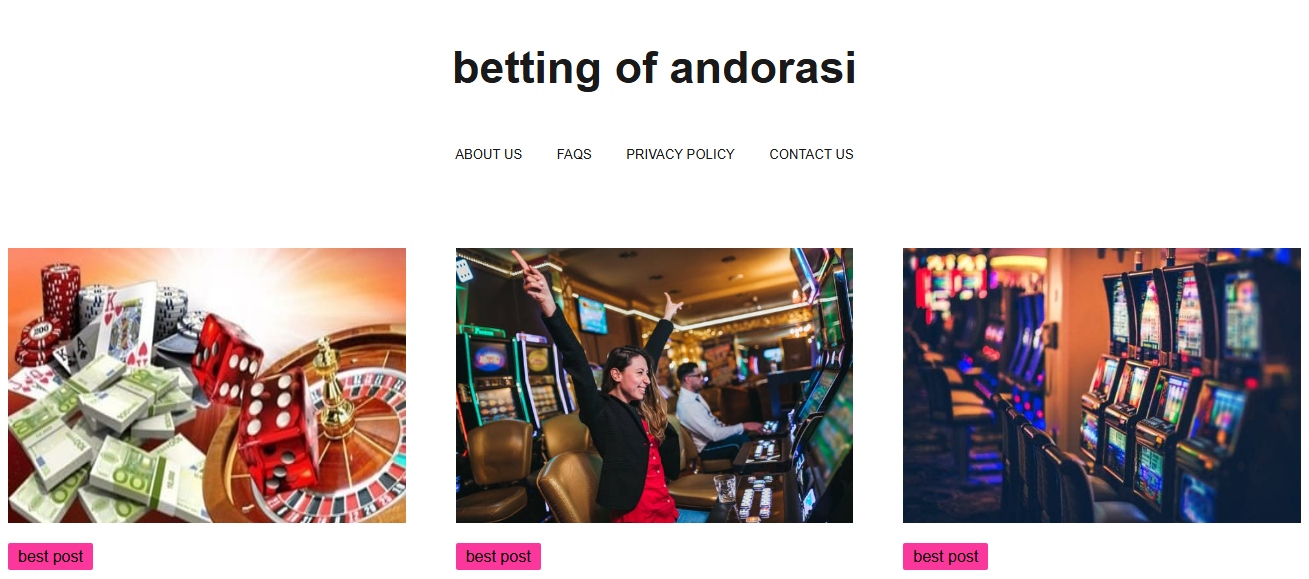This screenshot has height=579, width=1309.
Task: Open the cheering woman casino image
Action: pos(654,385)
